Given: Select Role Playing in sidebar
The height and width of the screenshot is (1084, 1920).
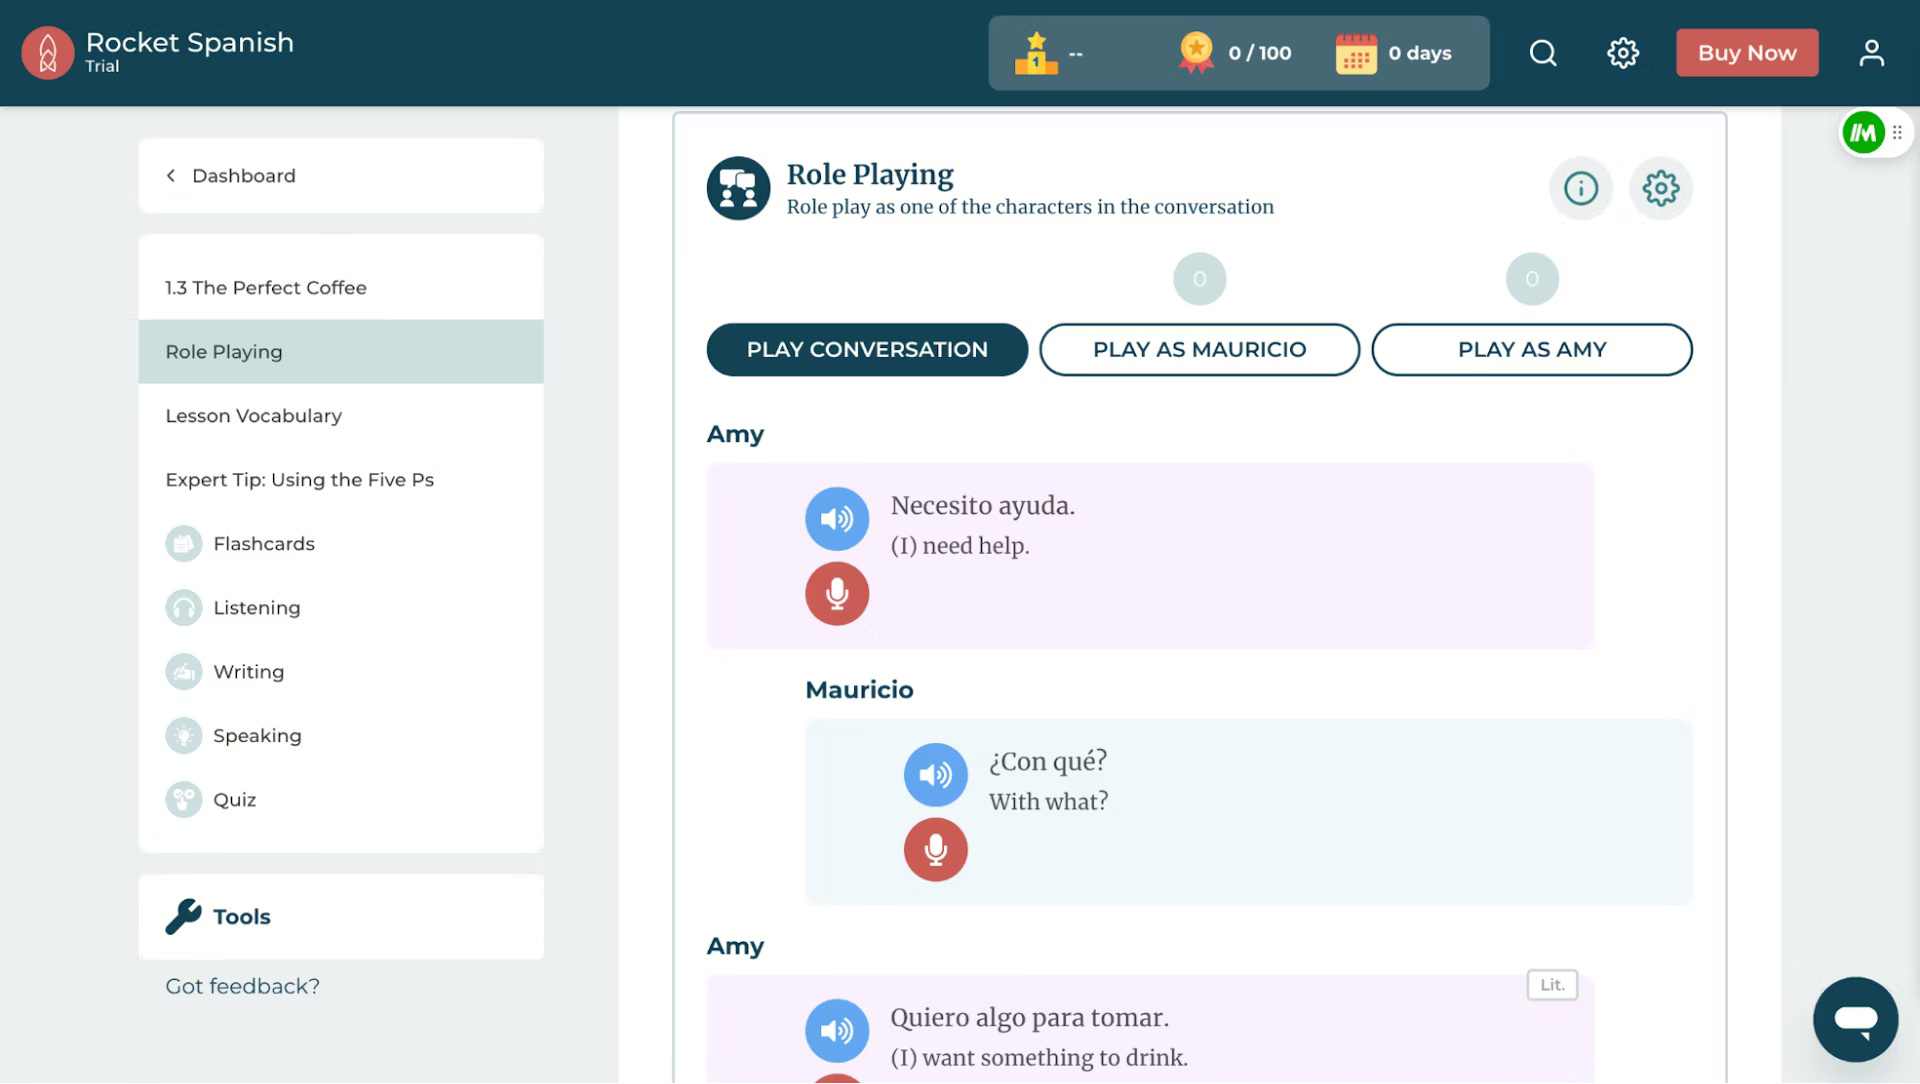Looking at the screenshot, I should point(341,352).
